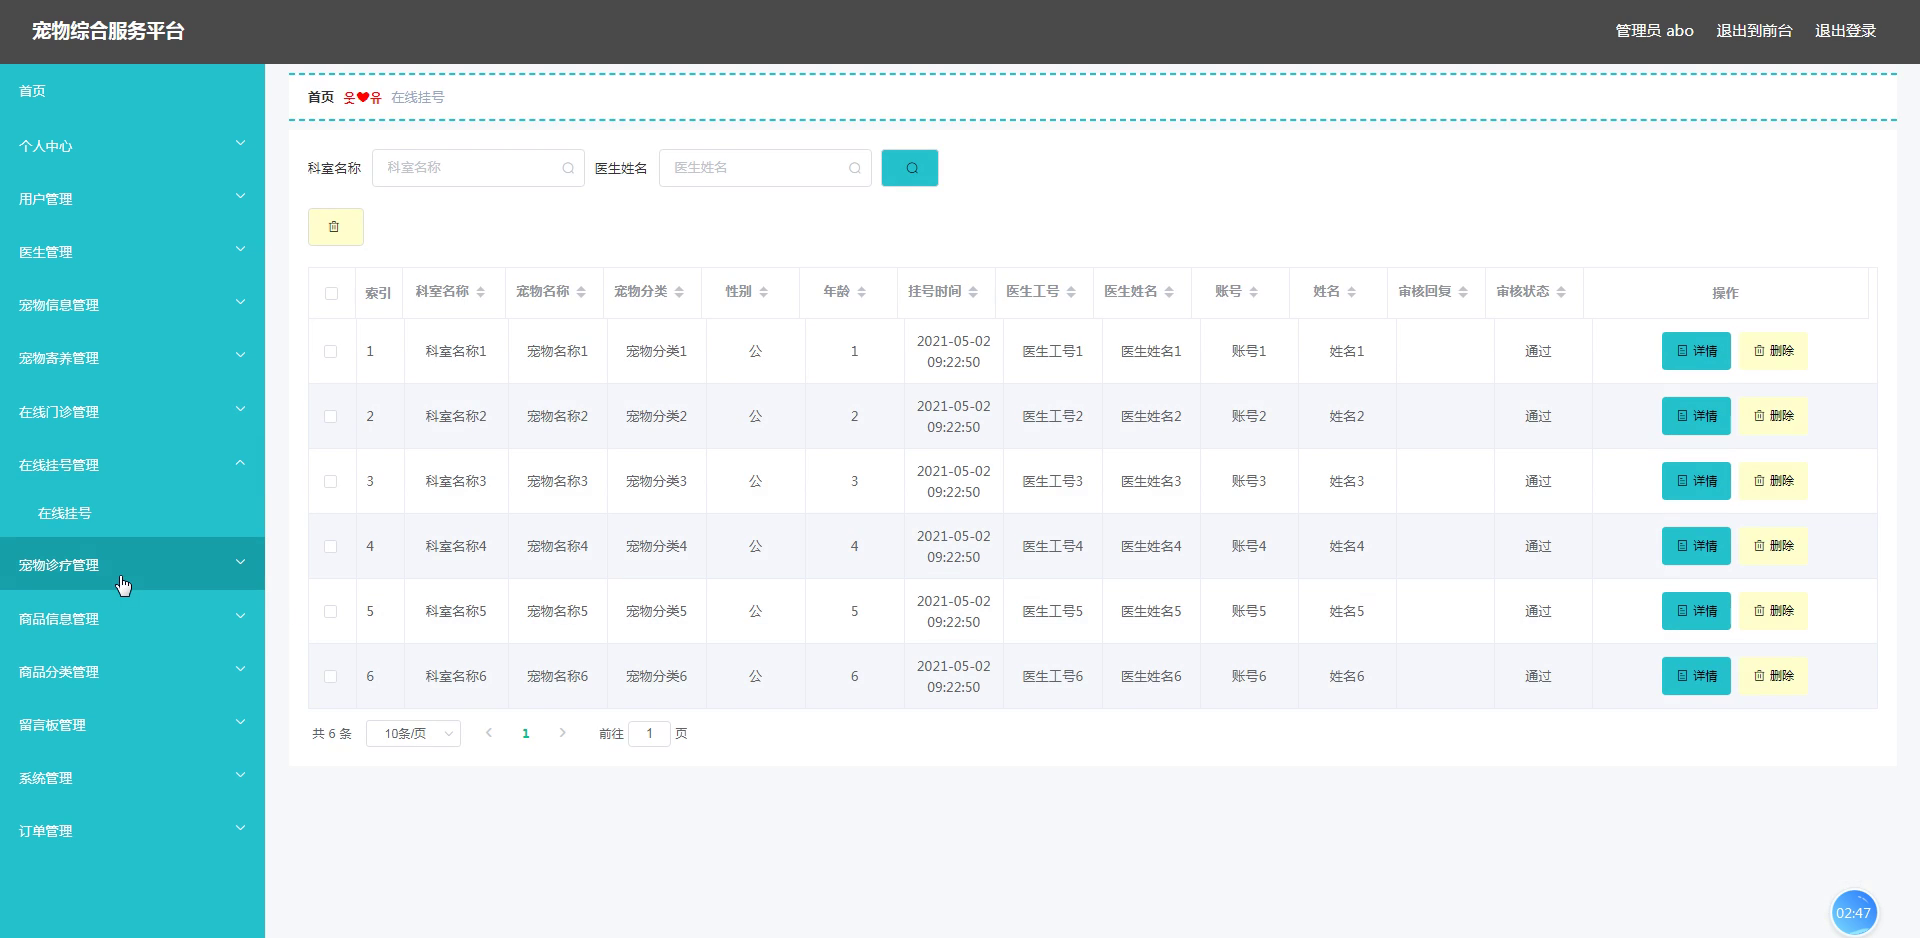
Task: Expand the 医生管理 sidebar menu
Action: 132,251
